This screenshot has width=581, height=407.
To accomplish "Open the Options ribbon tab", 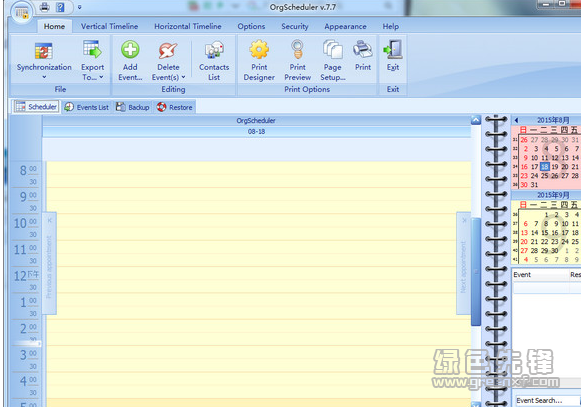I will click(251, 26).
